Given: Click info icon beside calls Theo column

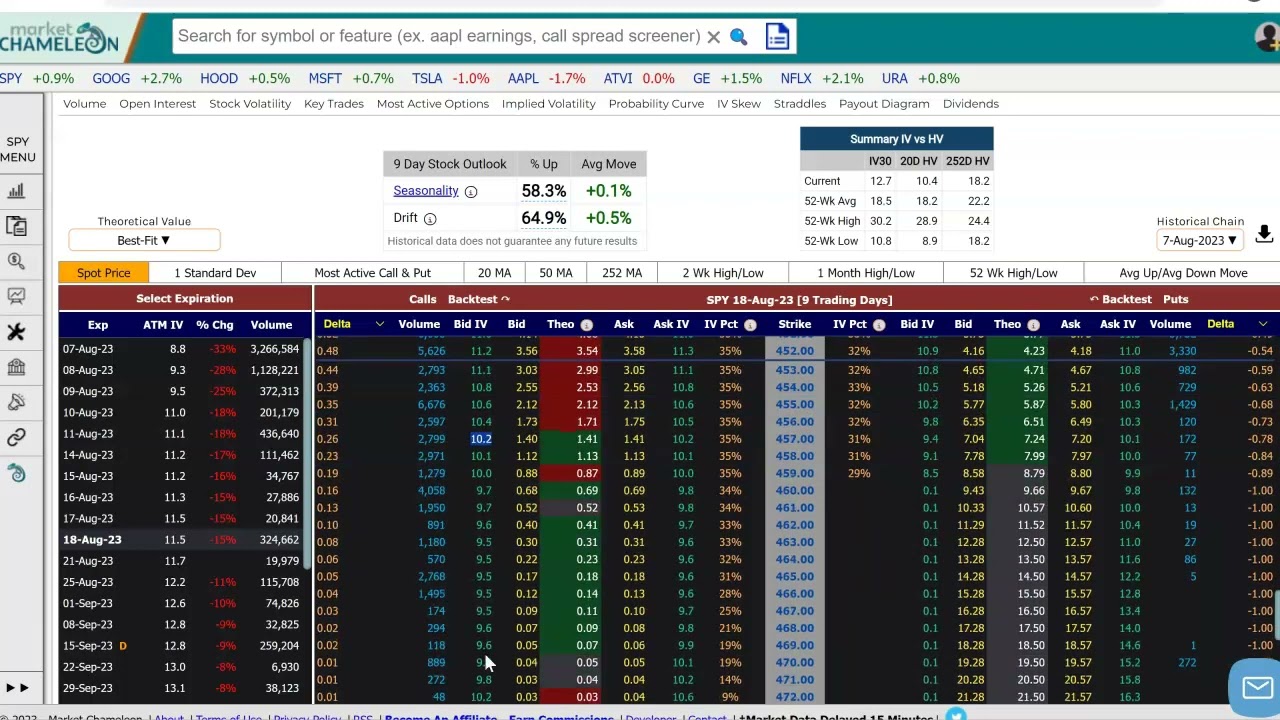Looking at the screenshot, I should pyautogui.click(x=587, y=325).
